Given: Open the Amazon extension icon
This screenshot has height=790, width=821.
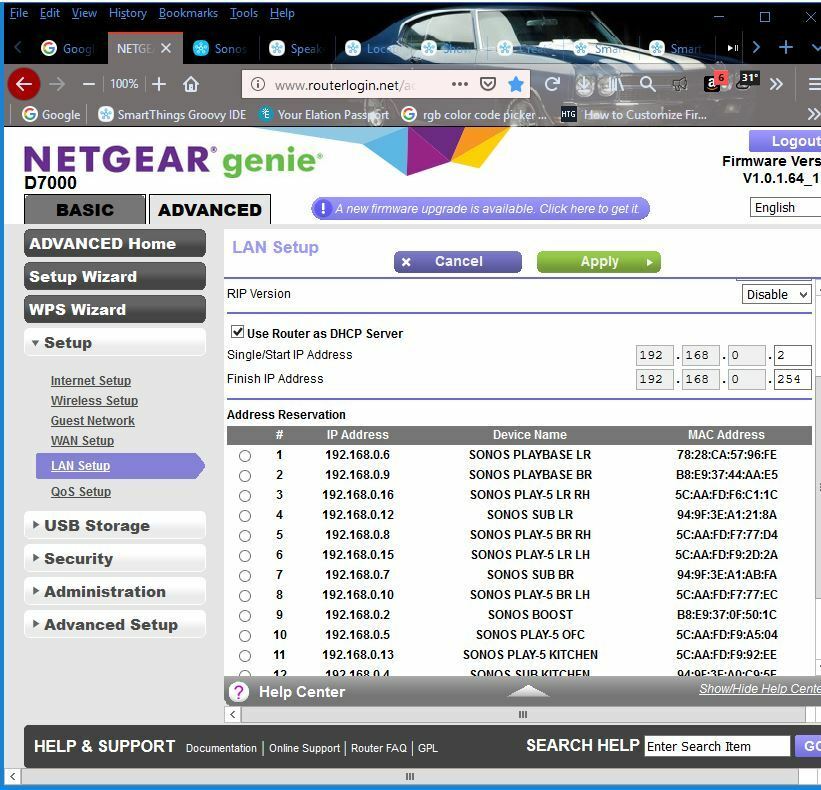Looking at the screenshot, I should (x=713, y=83).
